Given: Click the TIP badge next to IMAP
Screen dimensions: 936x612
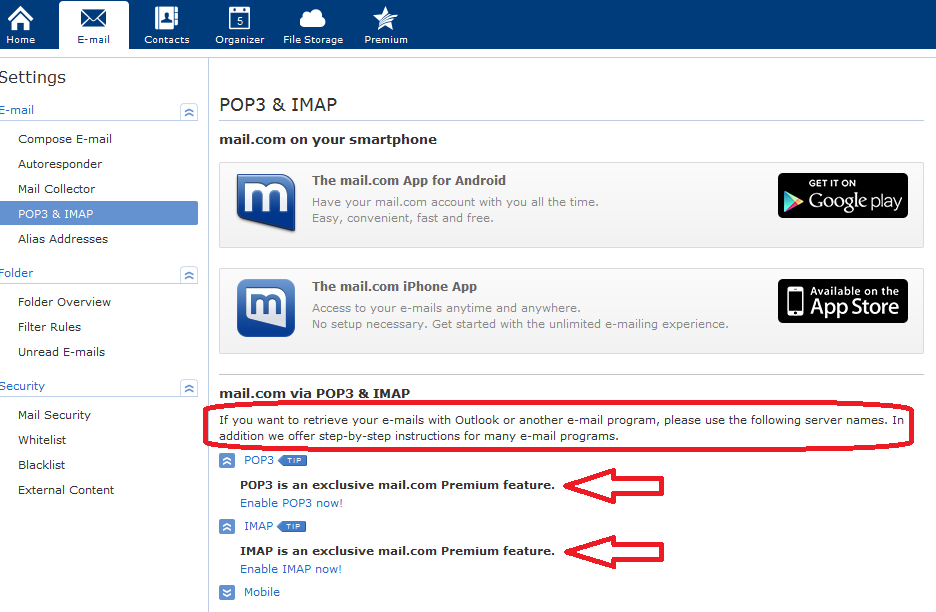Looking at the screenshot, I should pyautogui.click(x=292, y=526).
